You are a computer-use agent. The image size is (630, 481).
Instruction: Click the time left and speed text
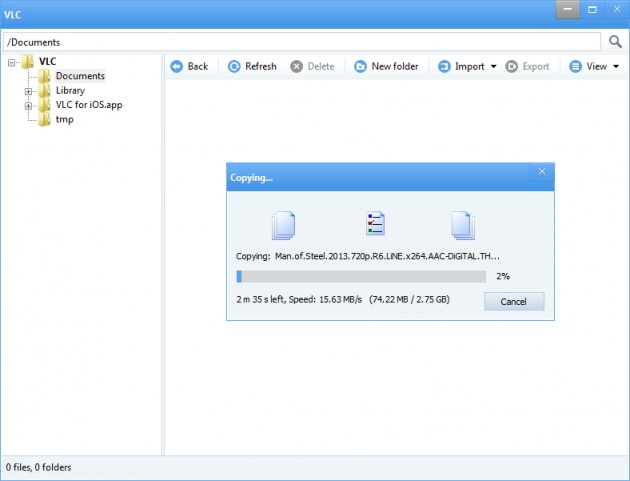299,299
